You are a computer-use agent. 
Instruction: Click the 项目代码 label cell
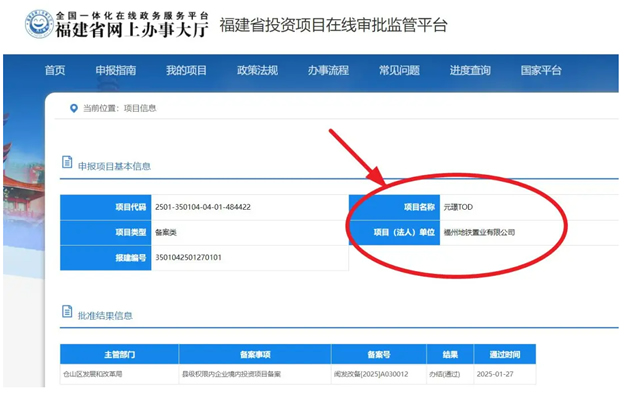pos(106,207)
